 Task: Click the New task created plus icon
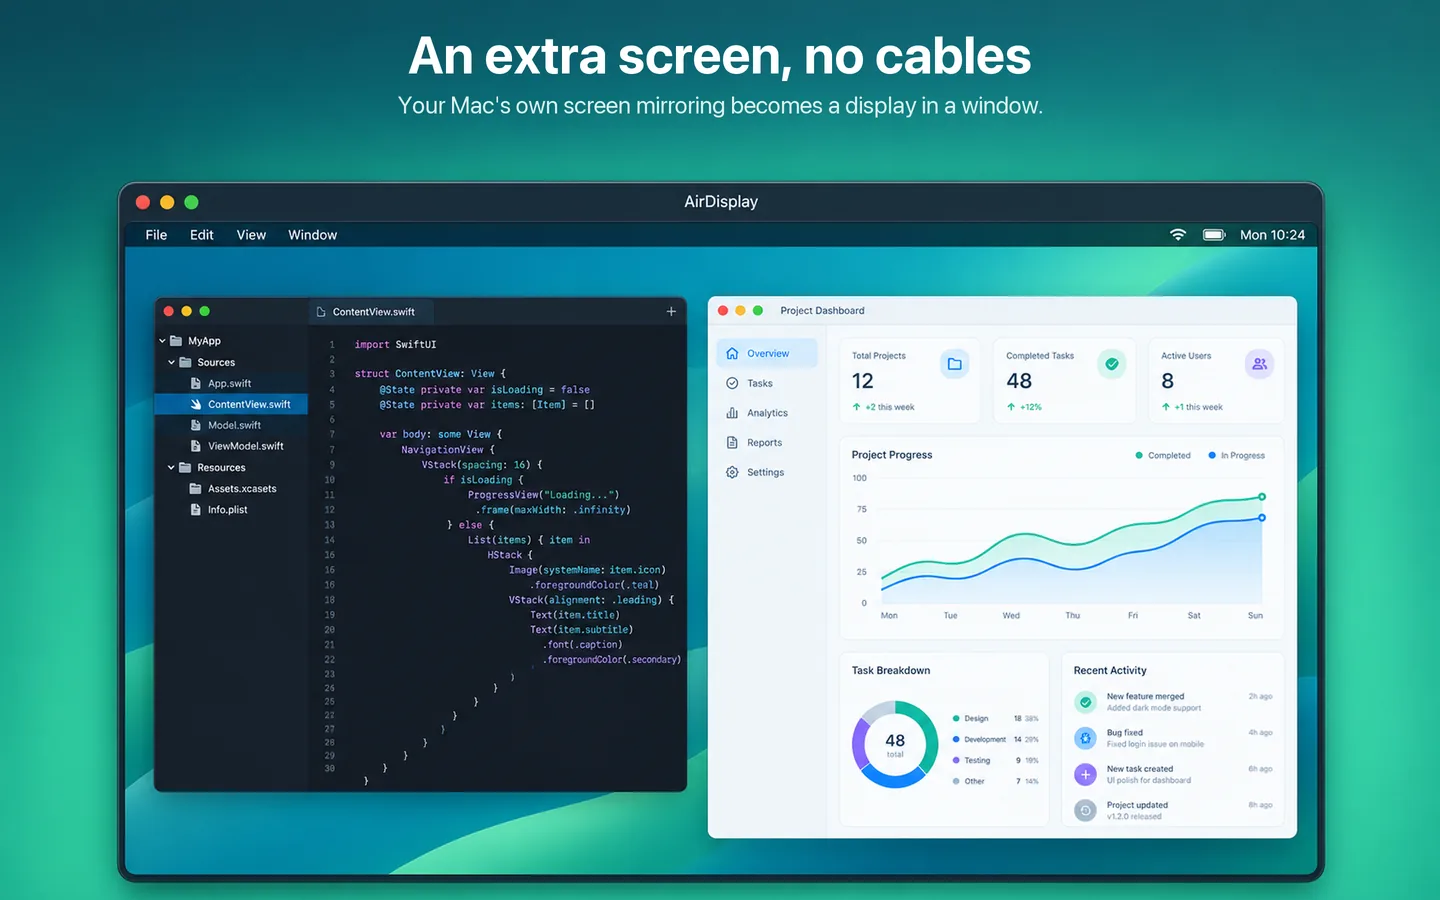coord(1085,774)
